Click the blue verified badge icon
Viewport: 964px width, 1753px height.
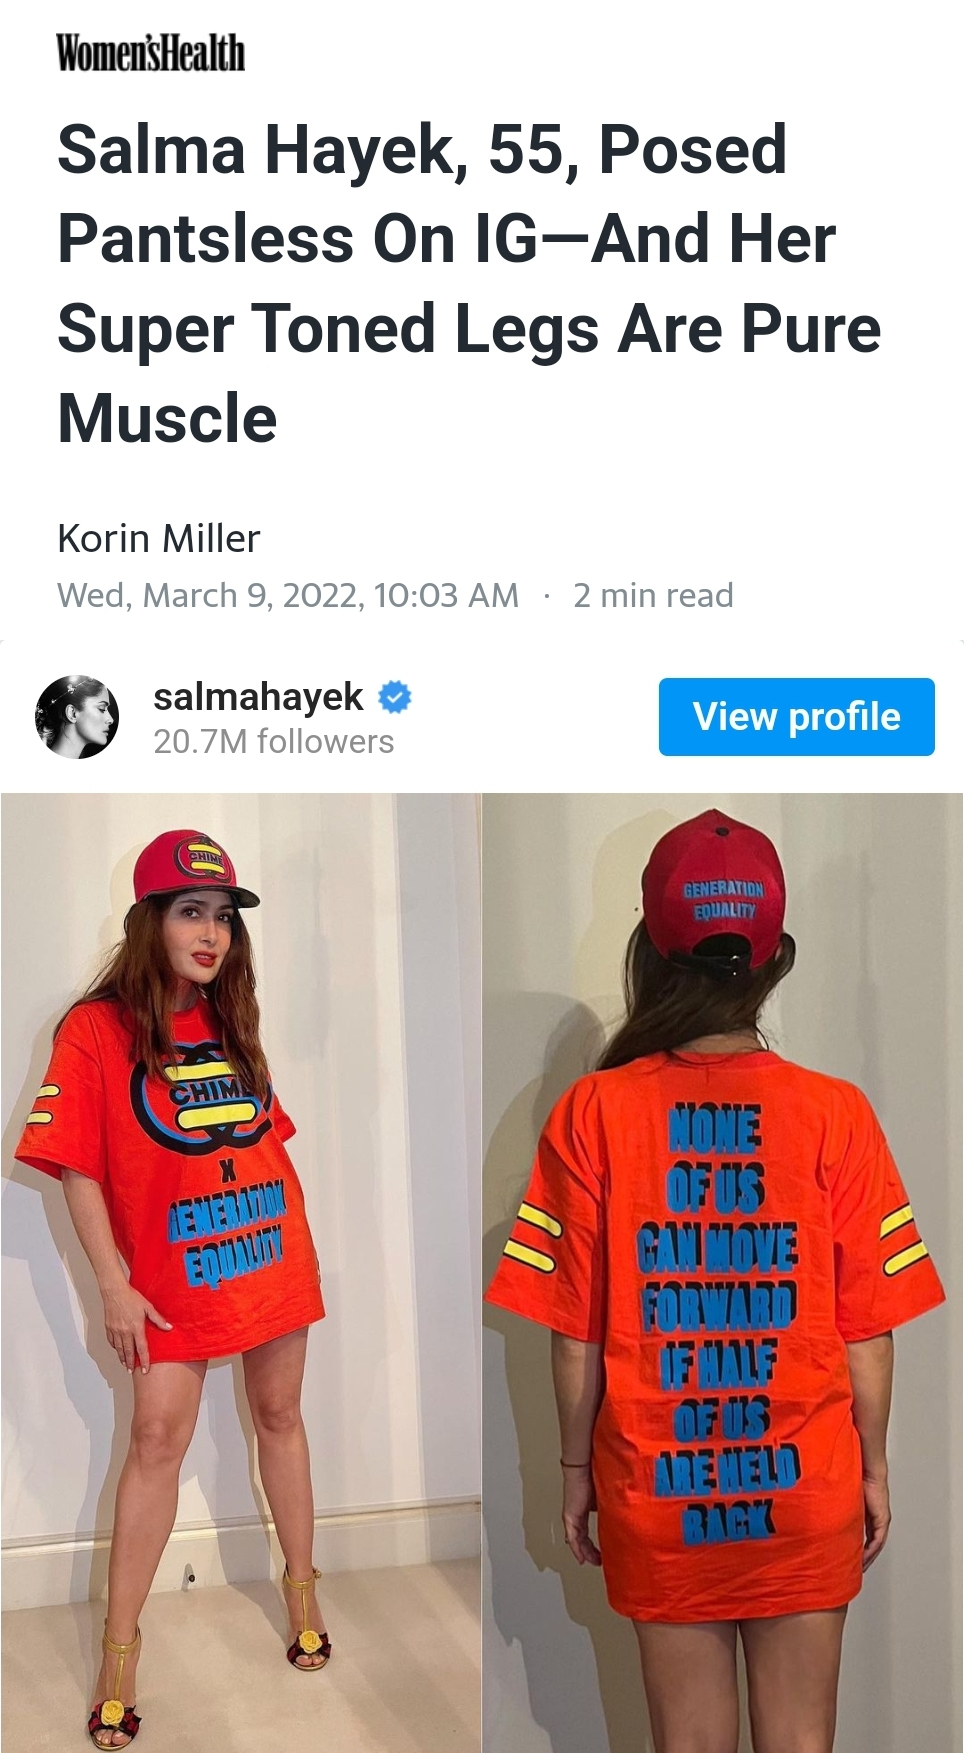395,696
